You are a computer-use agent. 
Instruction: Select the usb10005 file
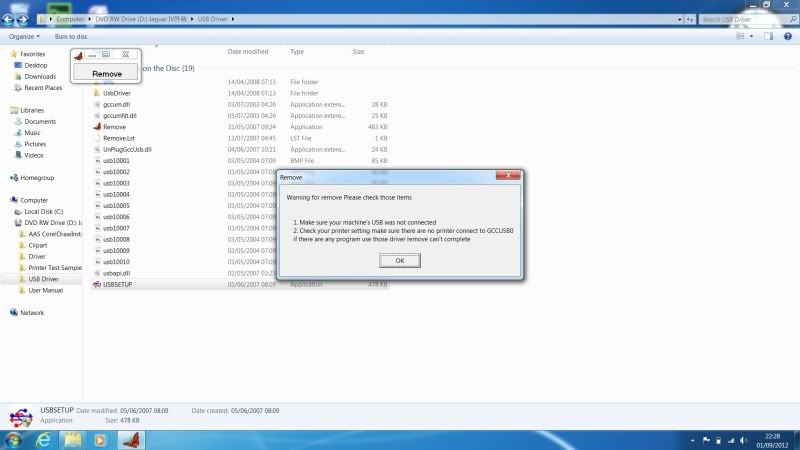pos(116,205)
